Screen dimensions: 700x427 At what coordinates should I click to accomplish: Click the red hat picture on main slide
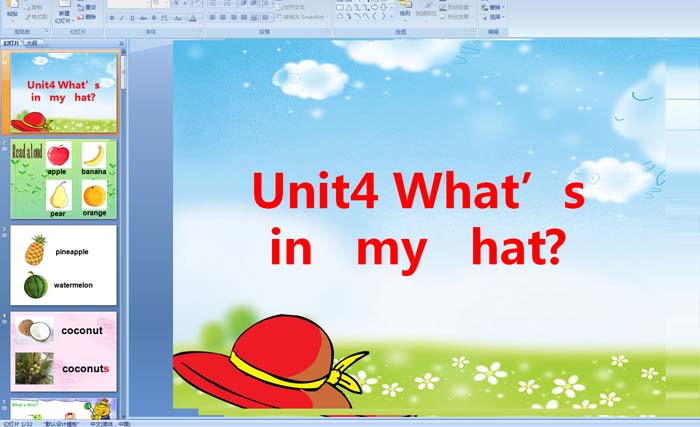click(x=271, y=362)
